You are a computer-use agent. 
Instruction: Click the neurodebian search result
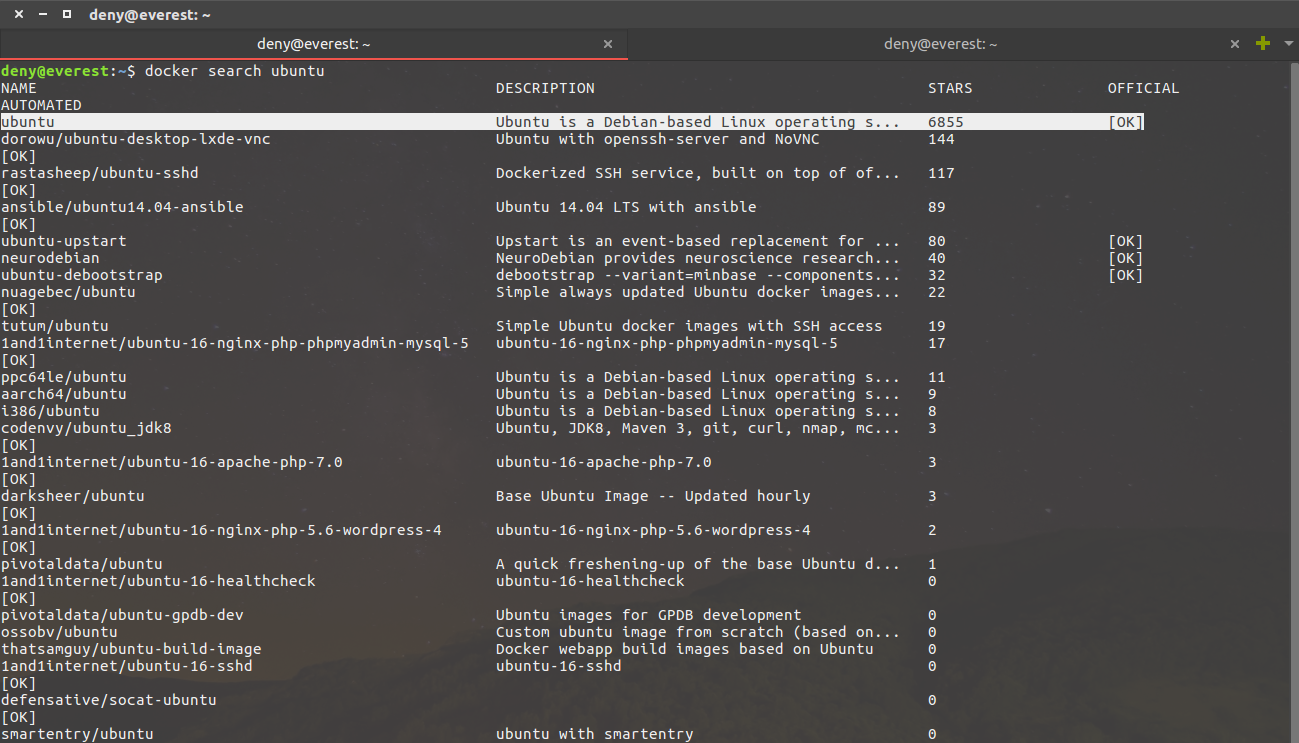pyautogui.click(x=48, y=257)
